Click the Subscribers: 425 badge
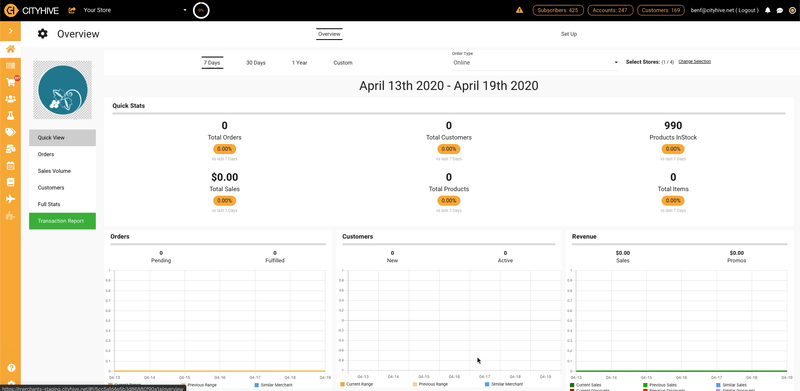This screenshot has height=391, width=800. pos(558,10)
